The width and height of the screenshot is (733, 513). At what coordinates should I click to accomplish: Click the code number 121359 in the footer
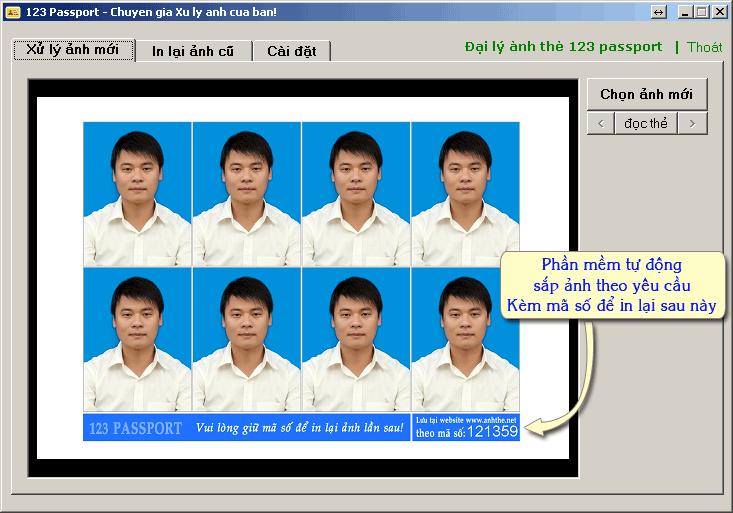coord(492,432)
